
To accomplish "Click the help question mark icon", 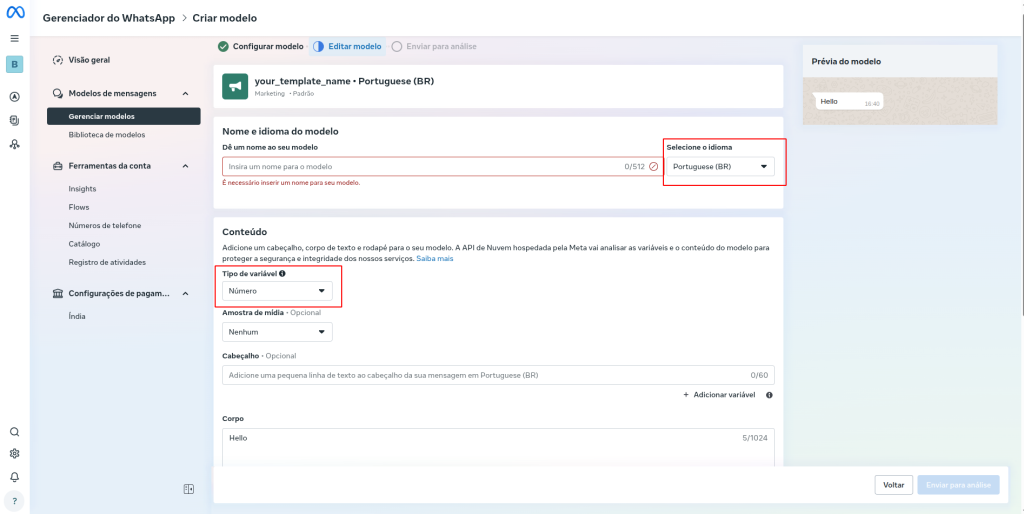I will pyautogui.click(x=14, y=500).
